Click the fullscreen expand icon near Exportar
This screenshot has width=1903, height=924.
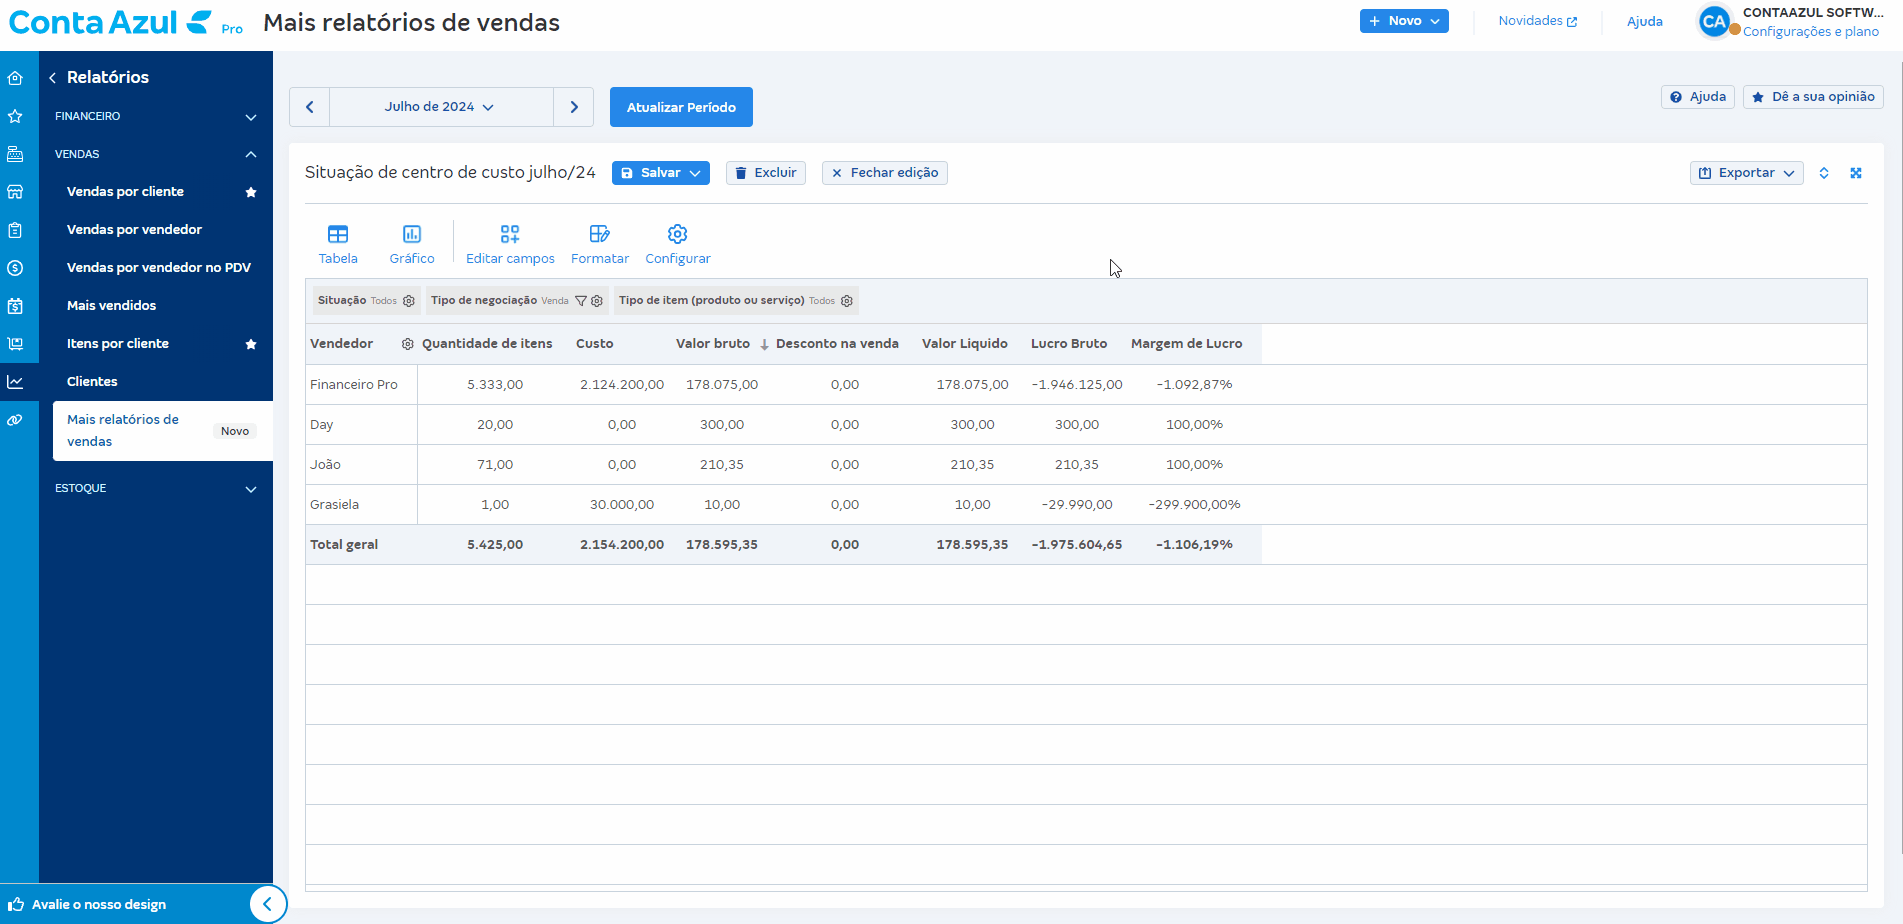coord(1856,173)
